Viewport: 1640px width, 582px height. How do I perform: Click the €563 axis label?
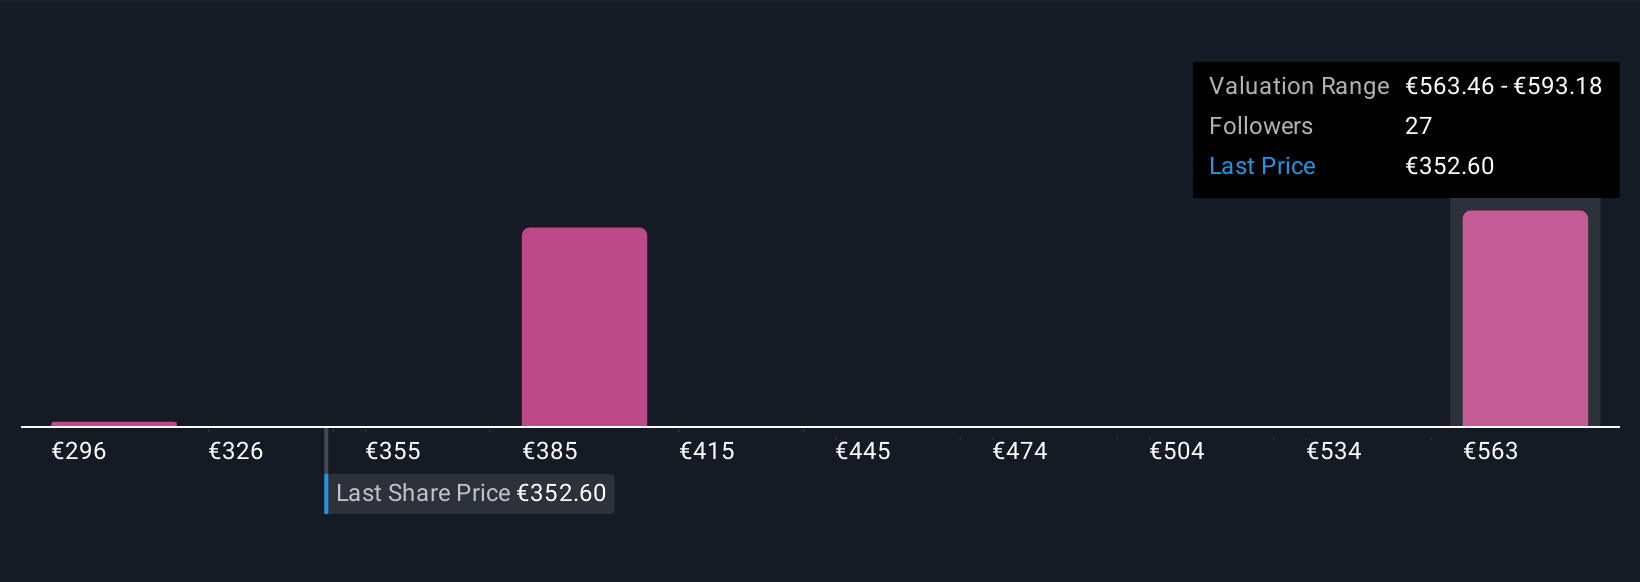pyautogui.click(x=1491, y=451)
